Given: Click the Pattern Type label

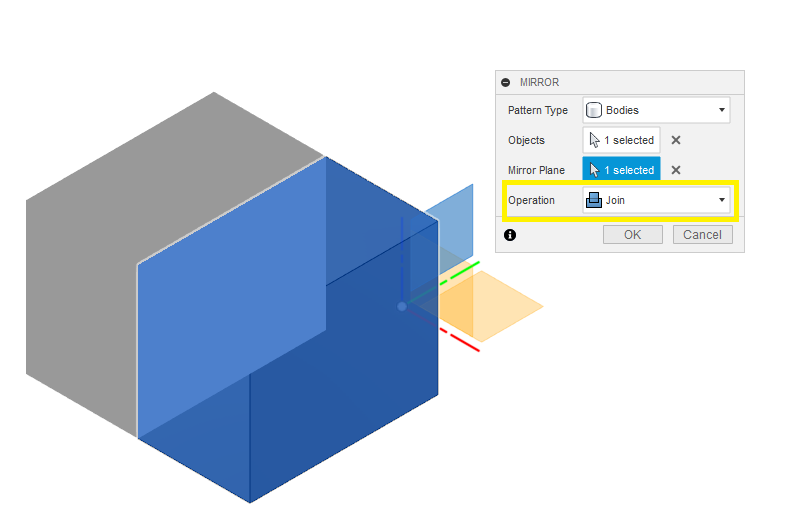Looking at the screenshot, I should [538, 110].
